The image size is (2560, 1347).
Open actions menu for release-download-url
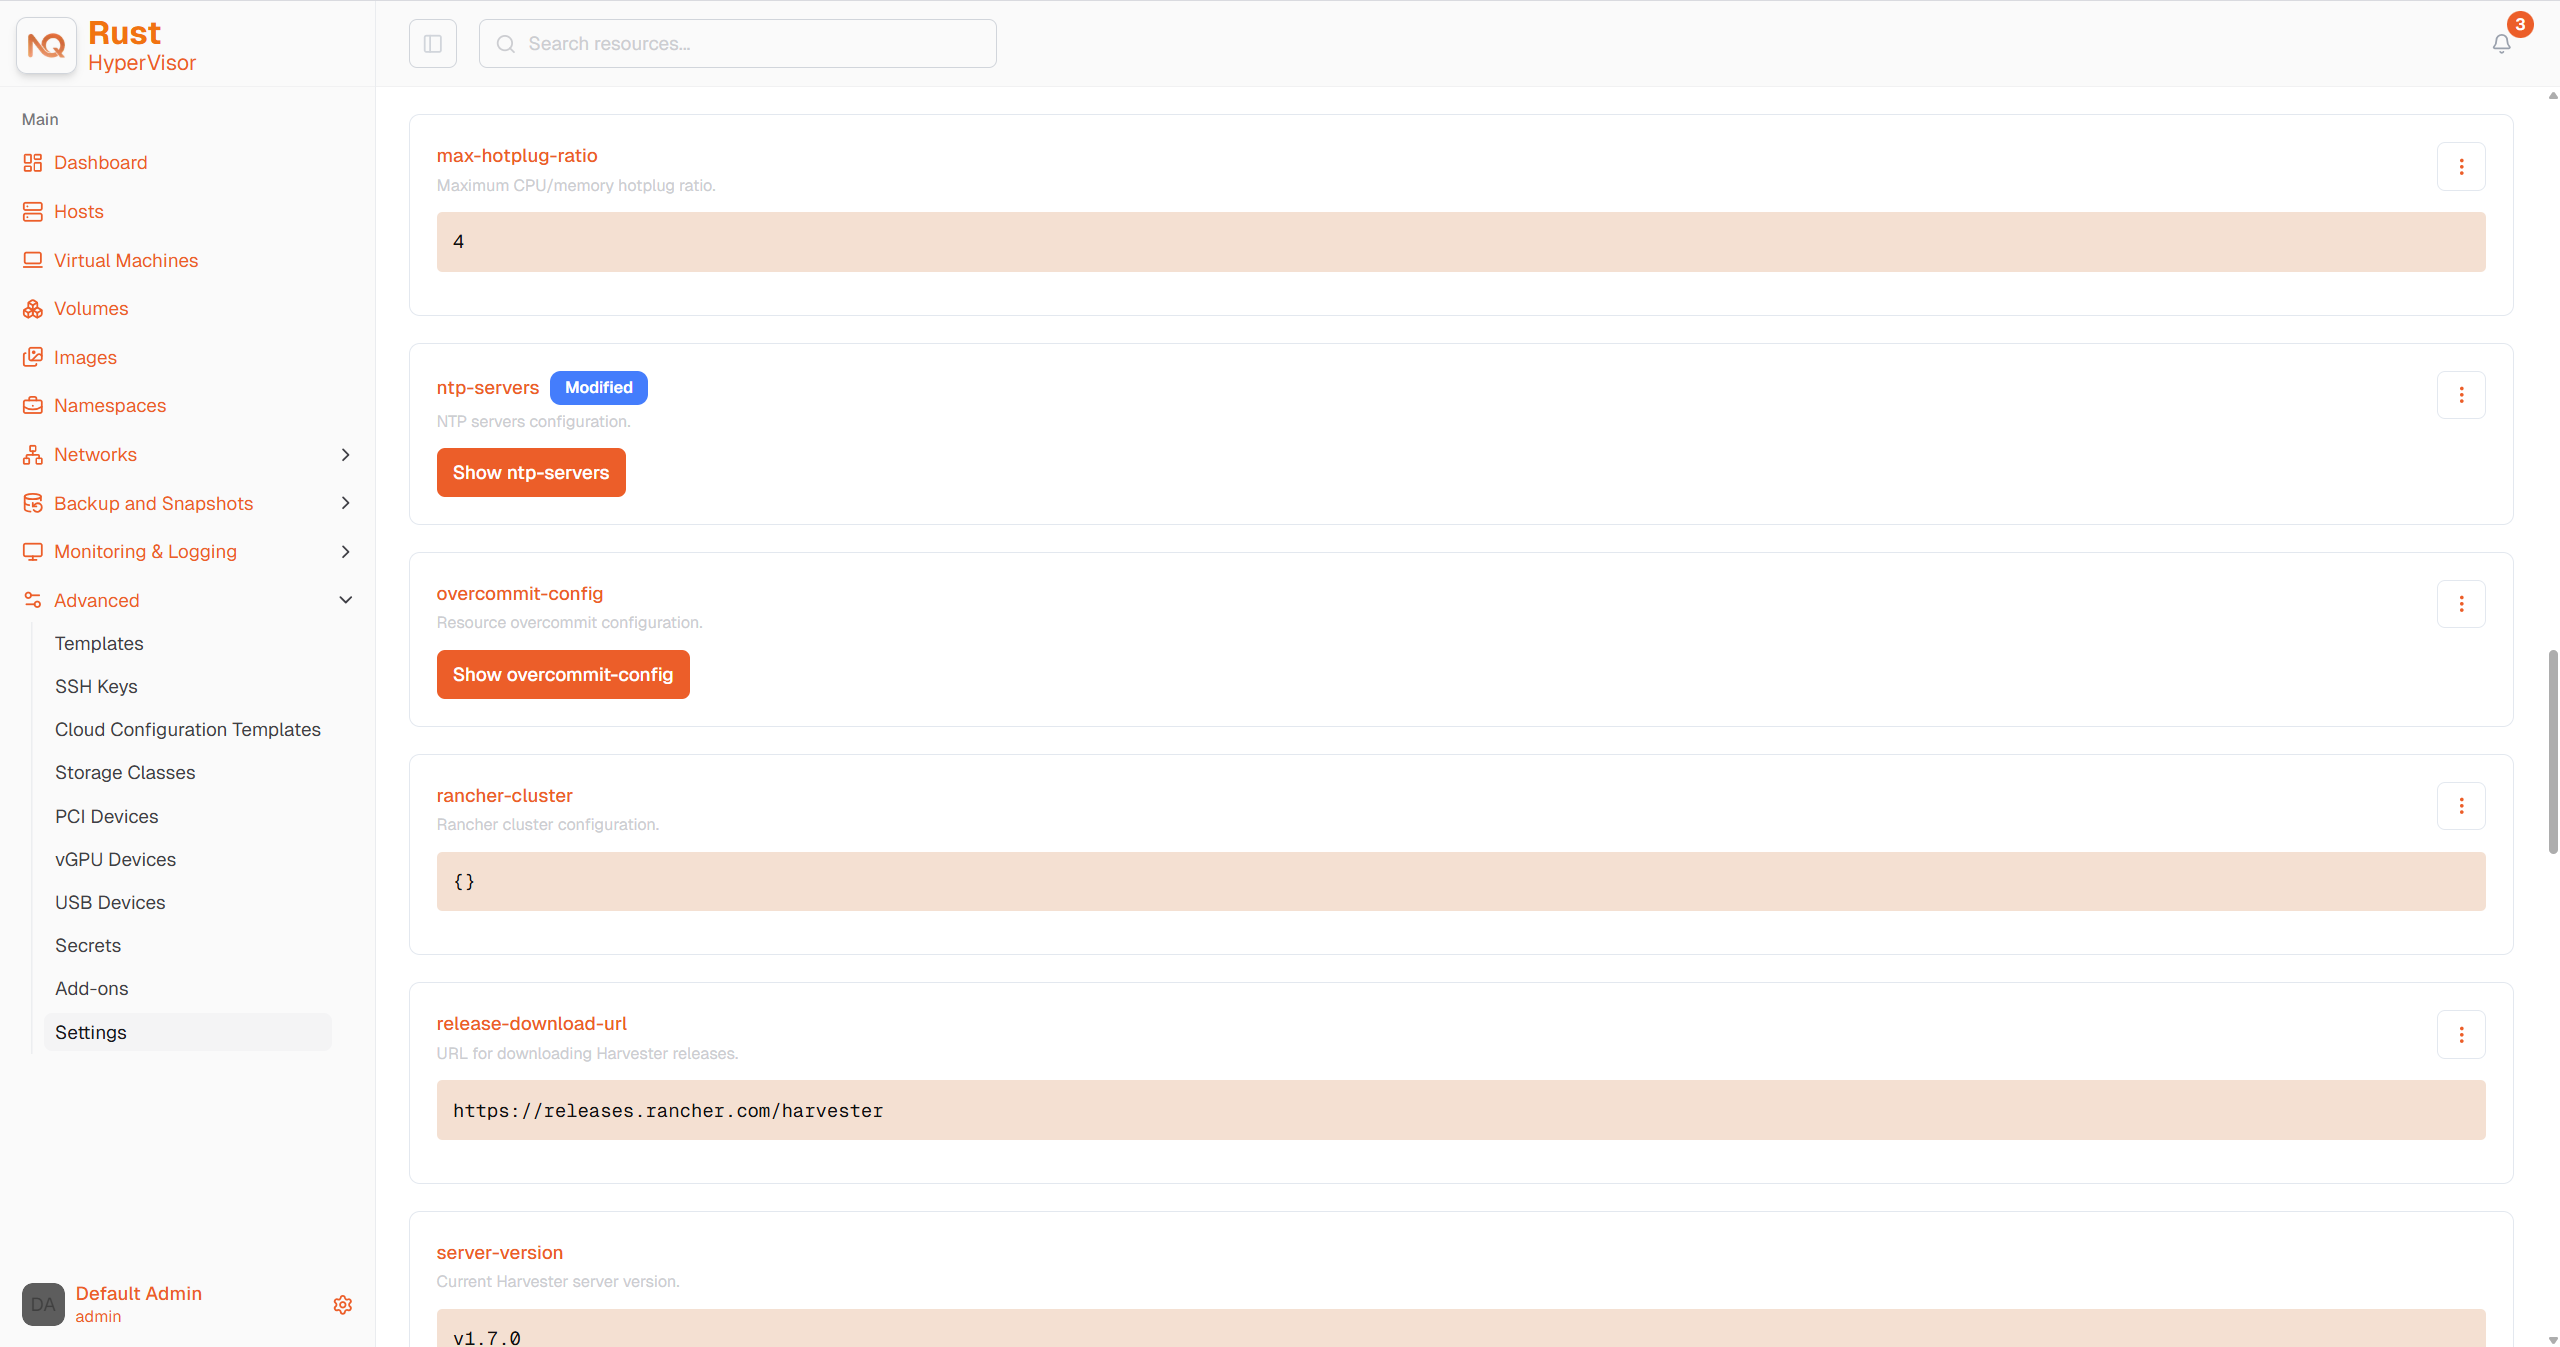point(2461,1035)
